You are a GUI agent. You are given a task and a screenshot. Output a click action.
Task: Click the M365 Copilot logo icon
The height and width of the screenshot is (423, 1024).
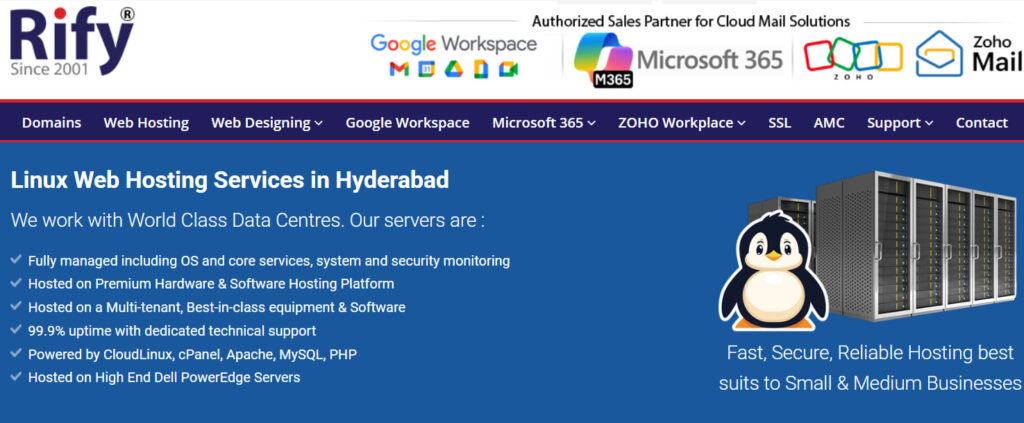(603, 60)
